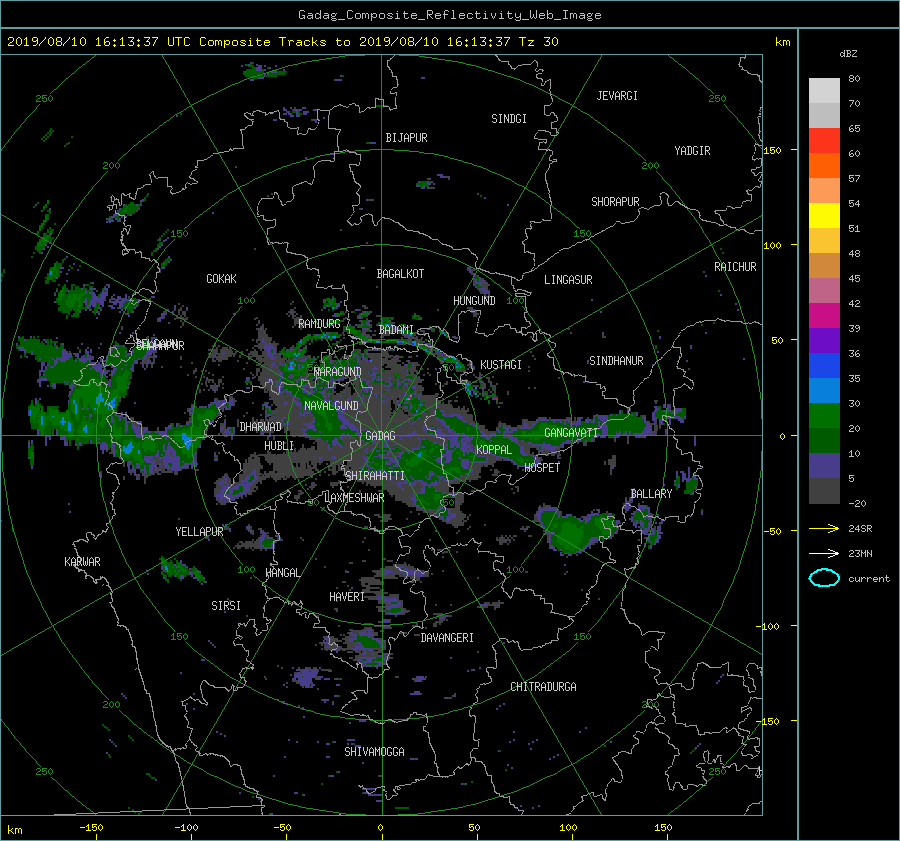Click the GOKAK city label
Viewport: 900px width, 841px height.
click(x=222, y=279)
